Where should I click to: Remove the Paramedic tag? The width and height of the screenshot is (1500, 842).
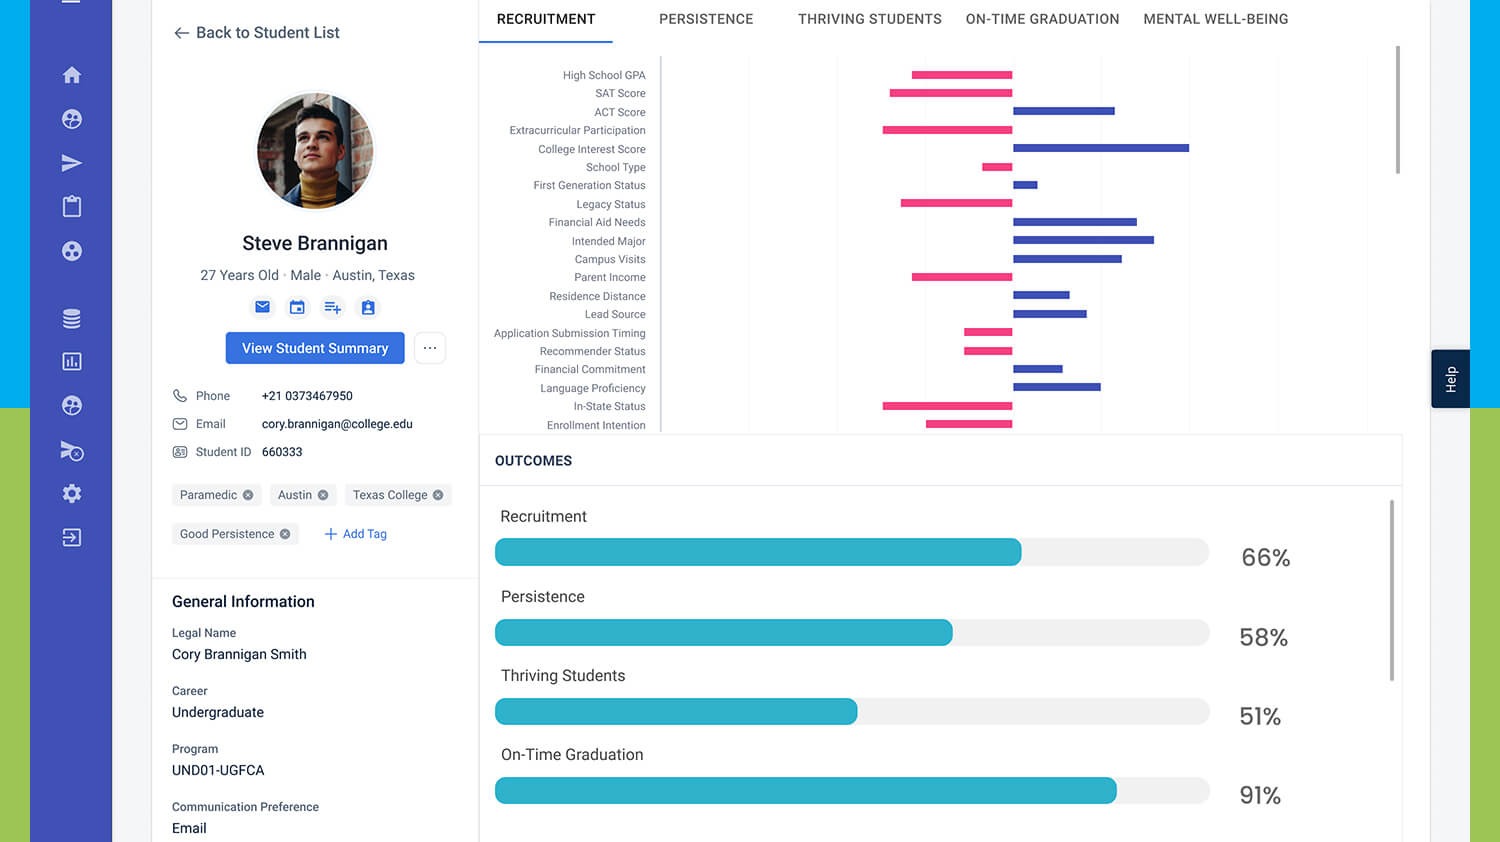(x=248, y=495)
